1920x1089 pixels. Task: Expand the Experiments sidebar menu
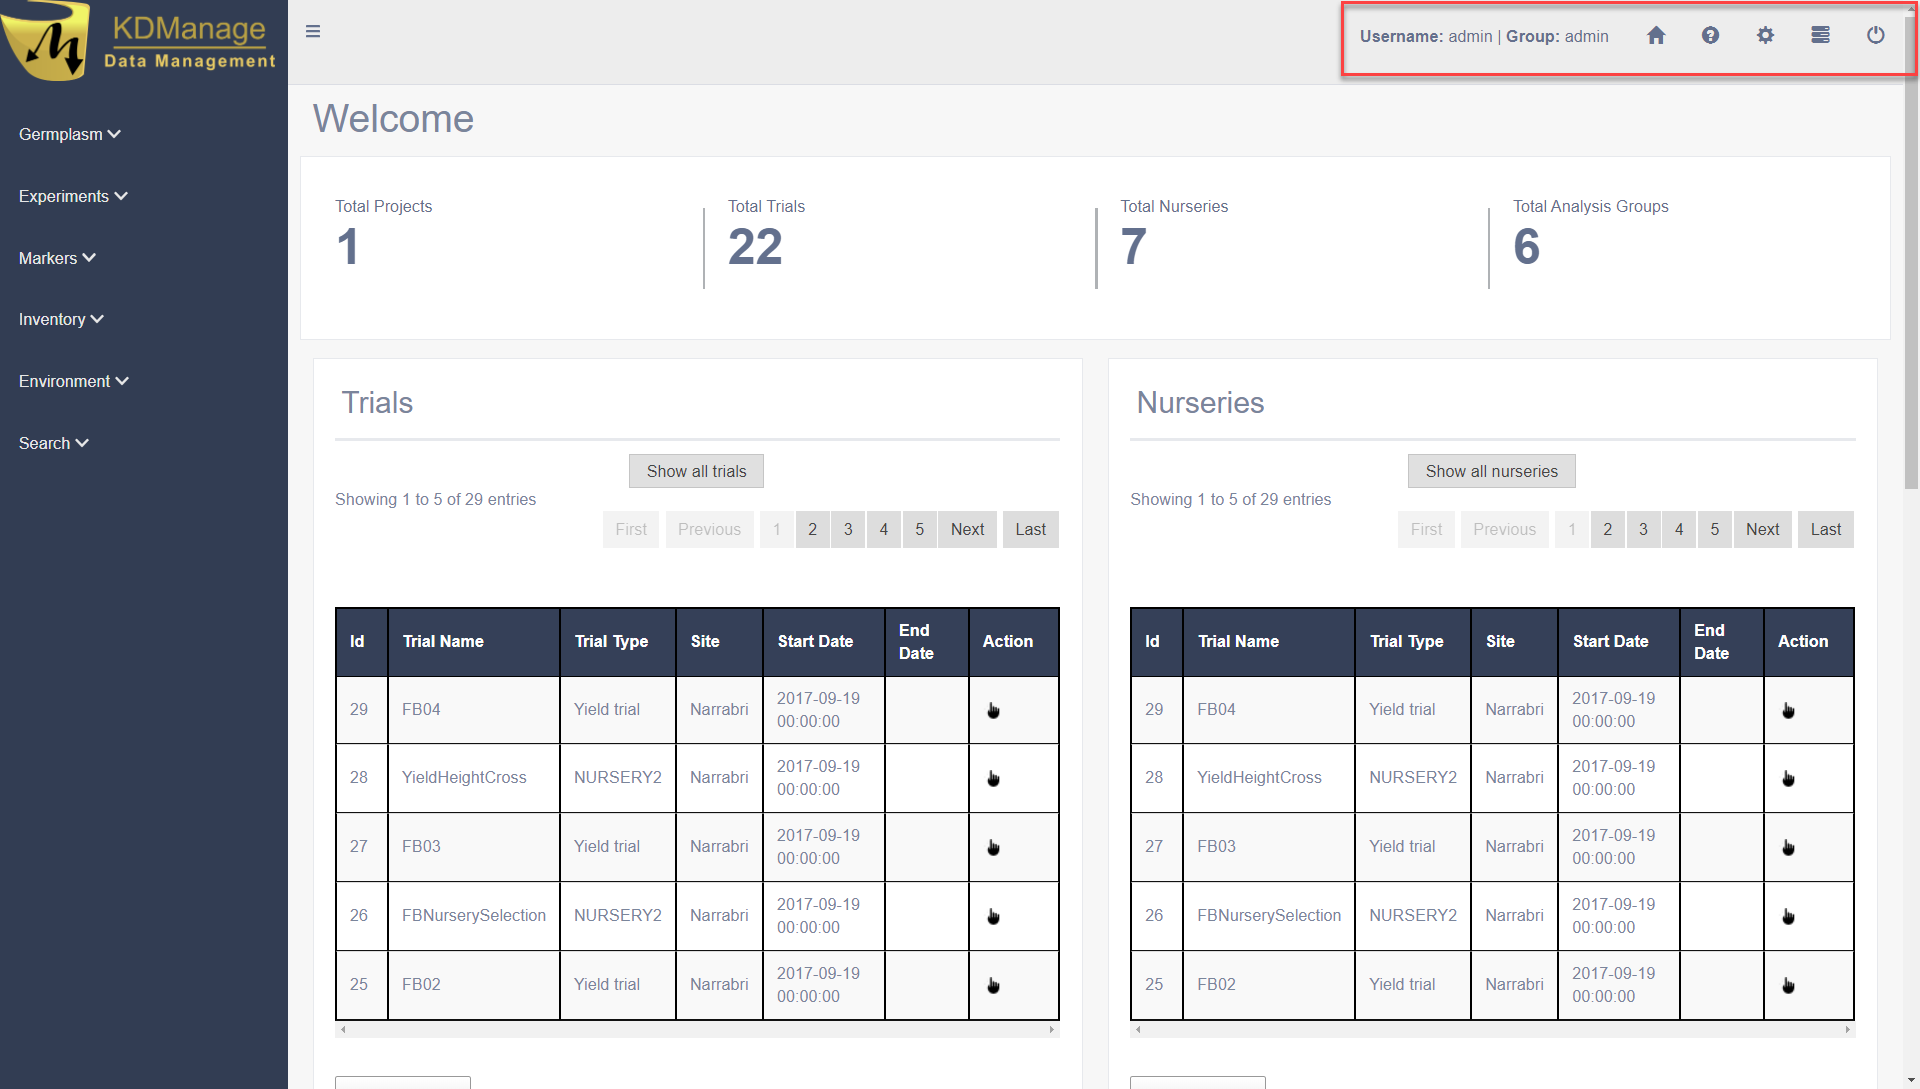pyautogui.click(x=73, y=196)
